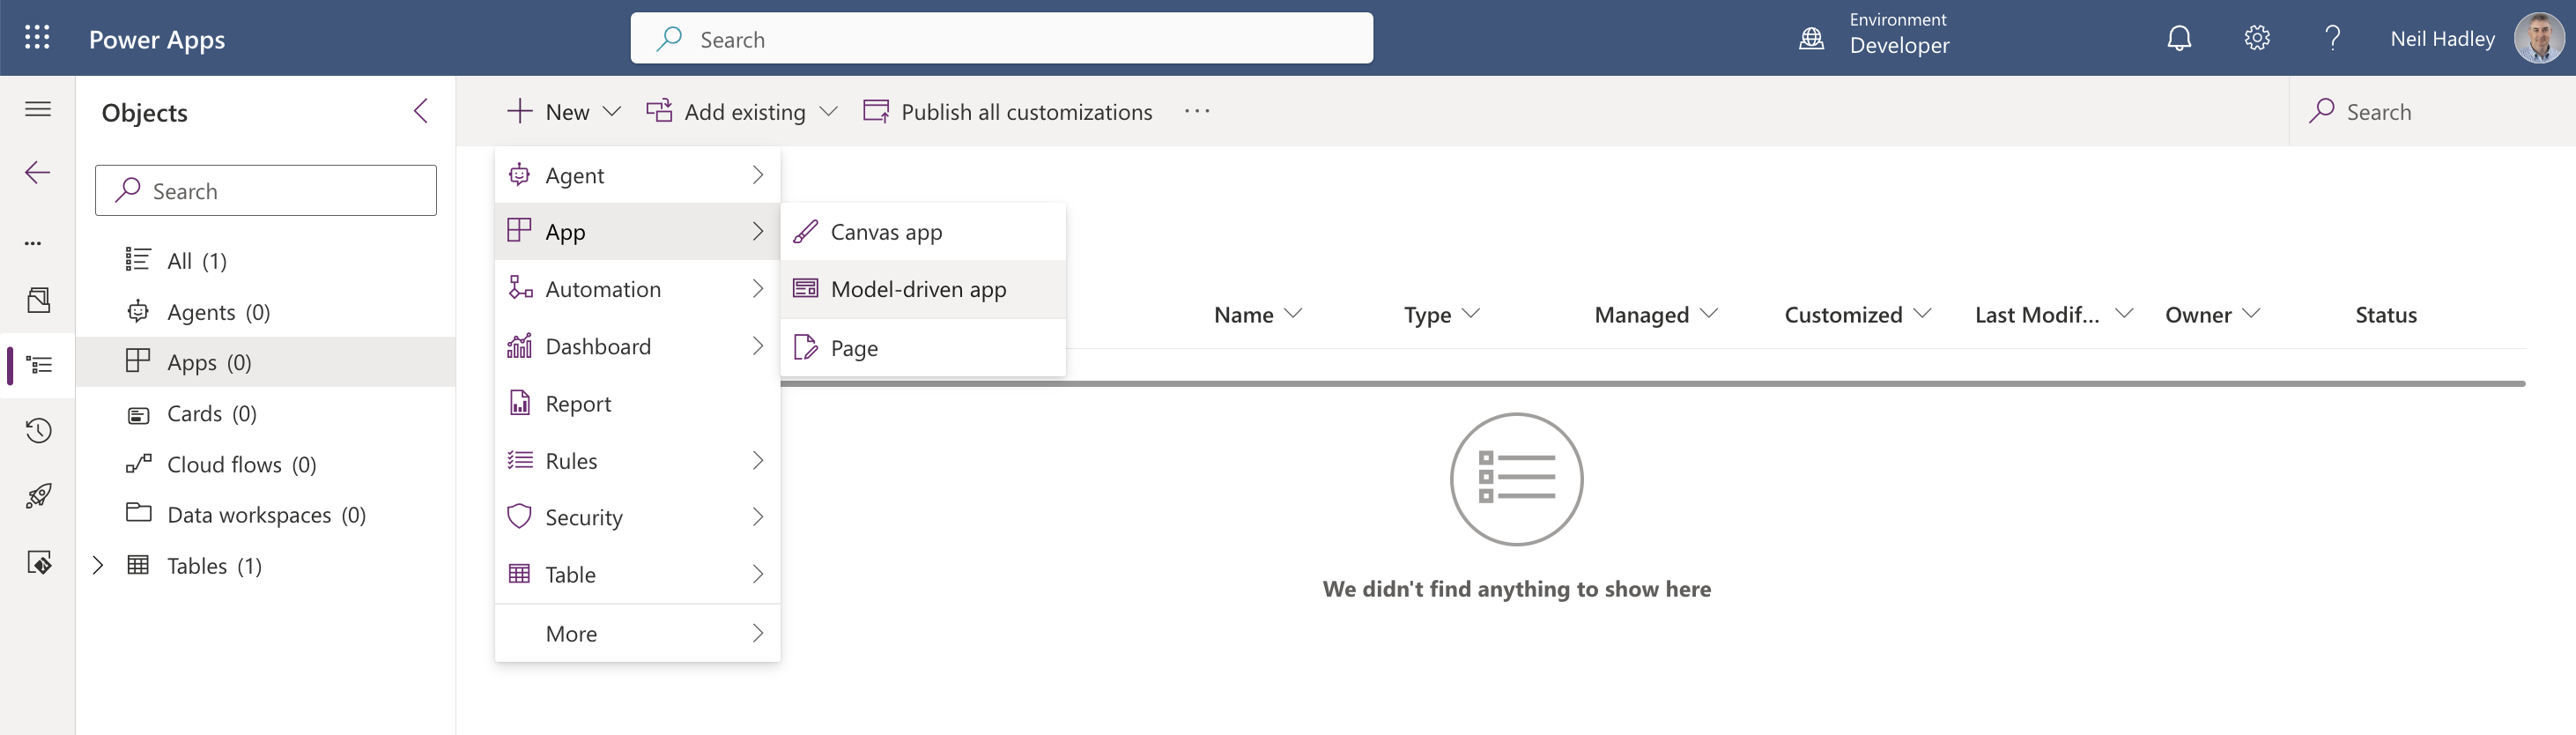Go back using left arrow icon

coord(38,173)
